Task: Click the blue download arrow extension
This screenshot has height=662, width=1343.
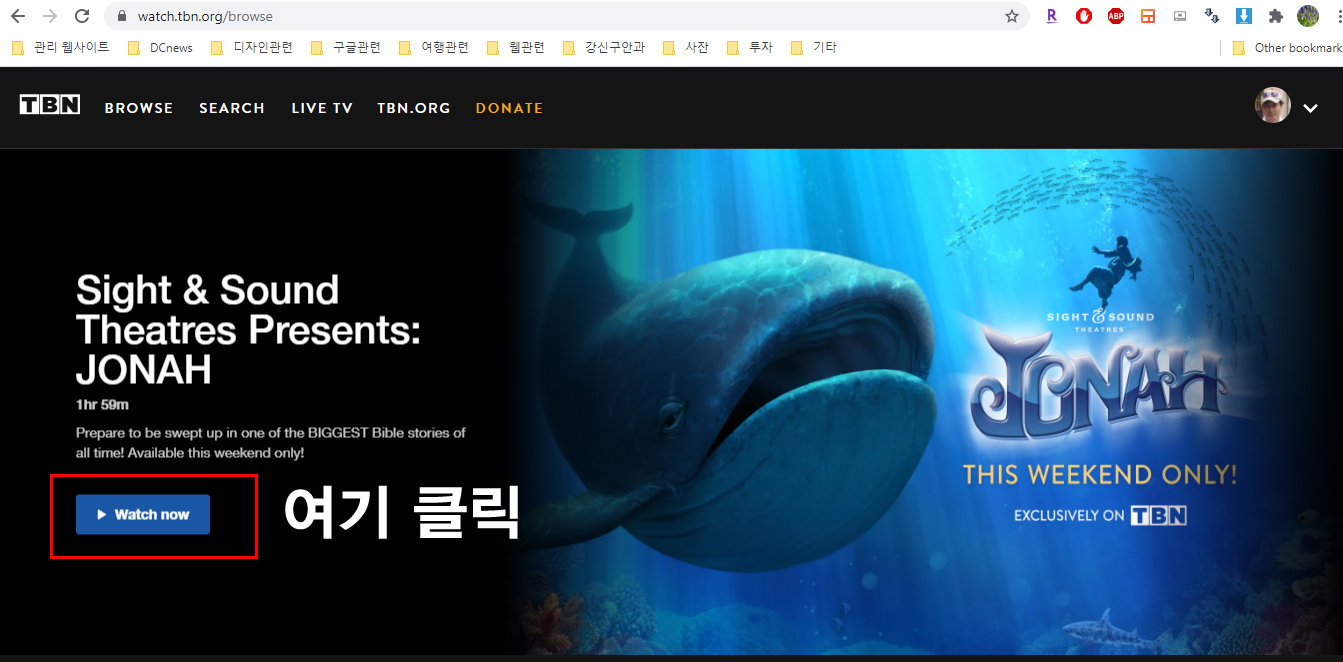Action: click(1244, 16)
